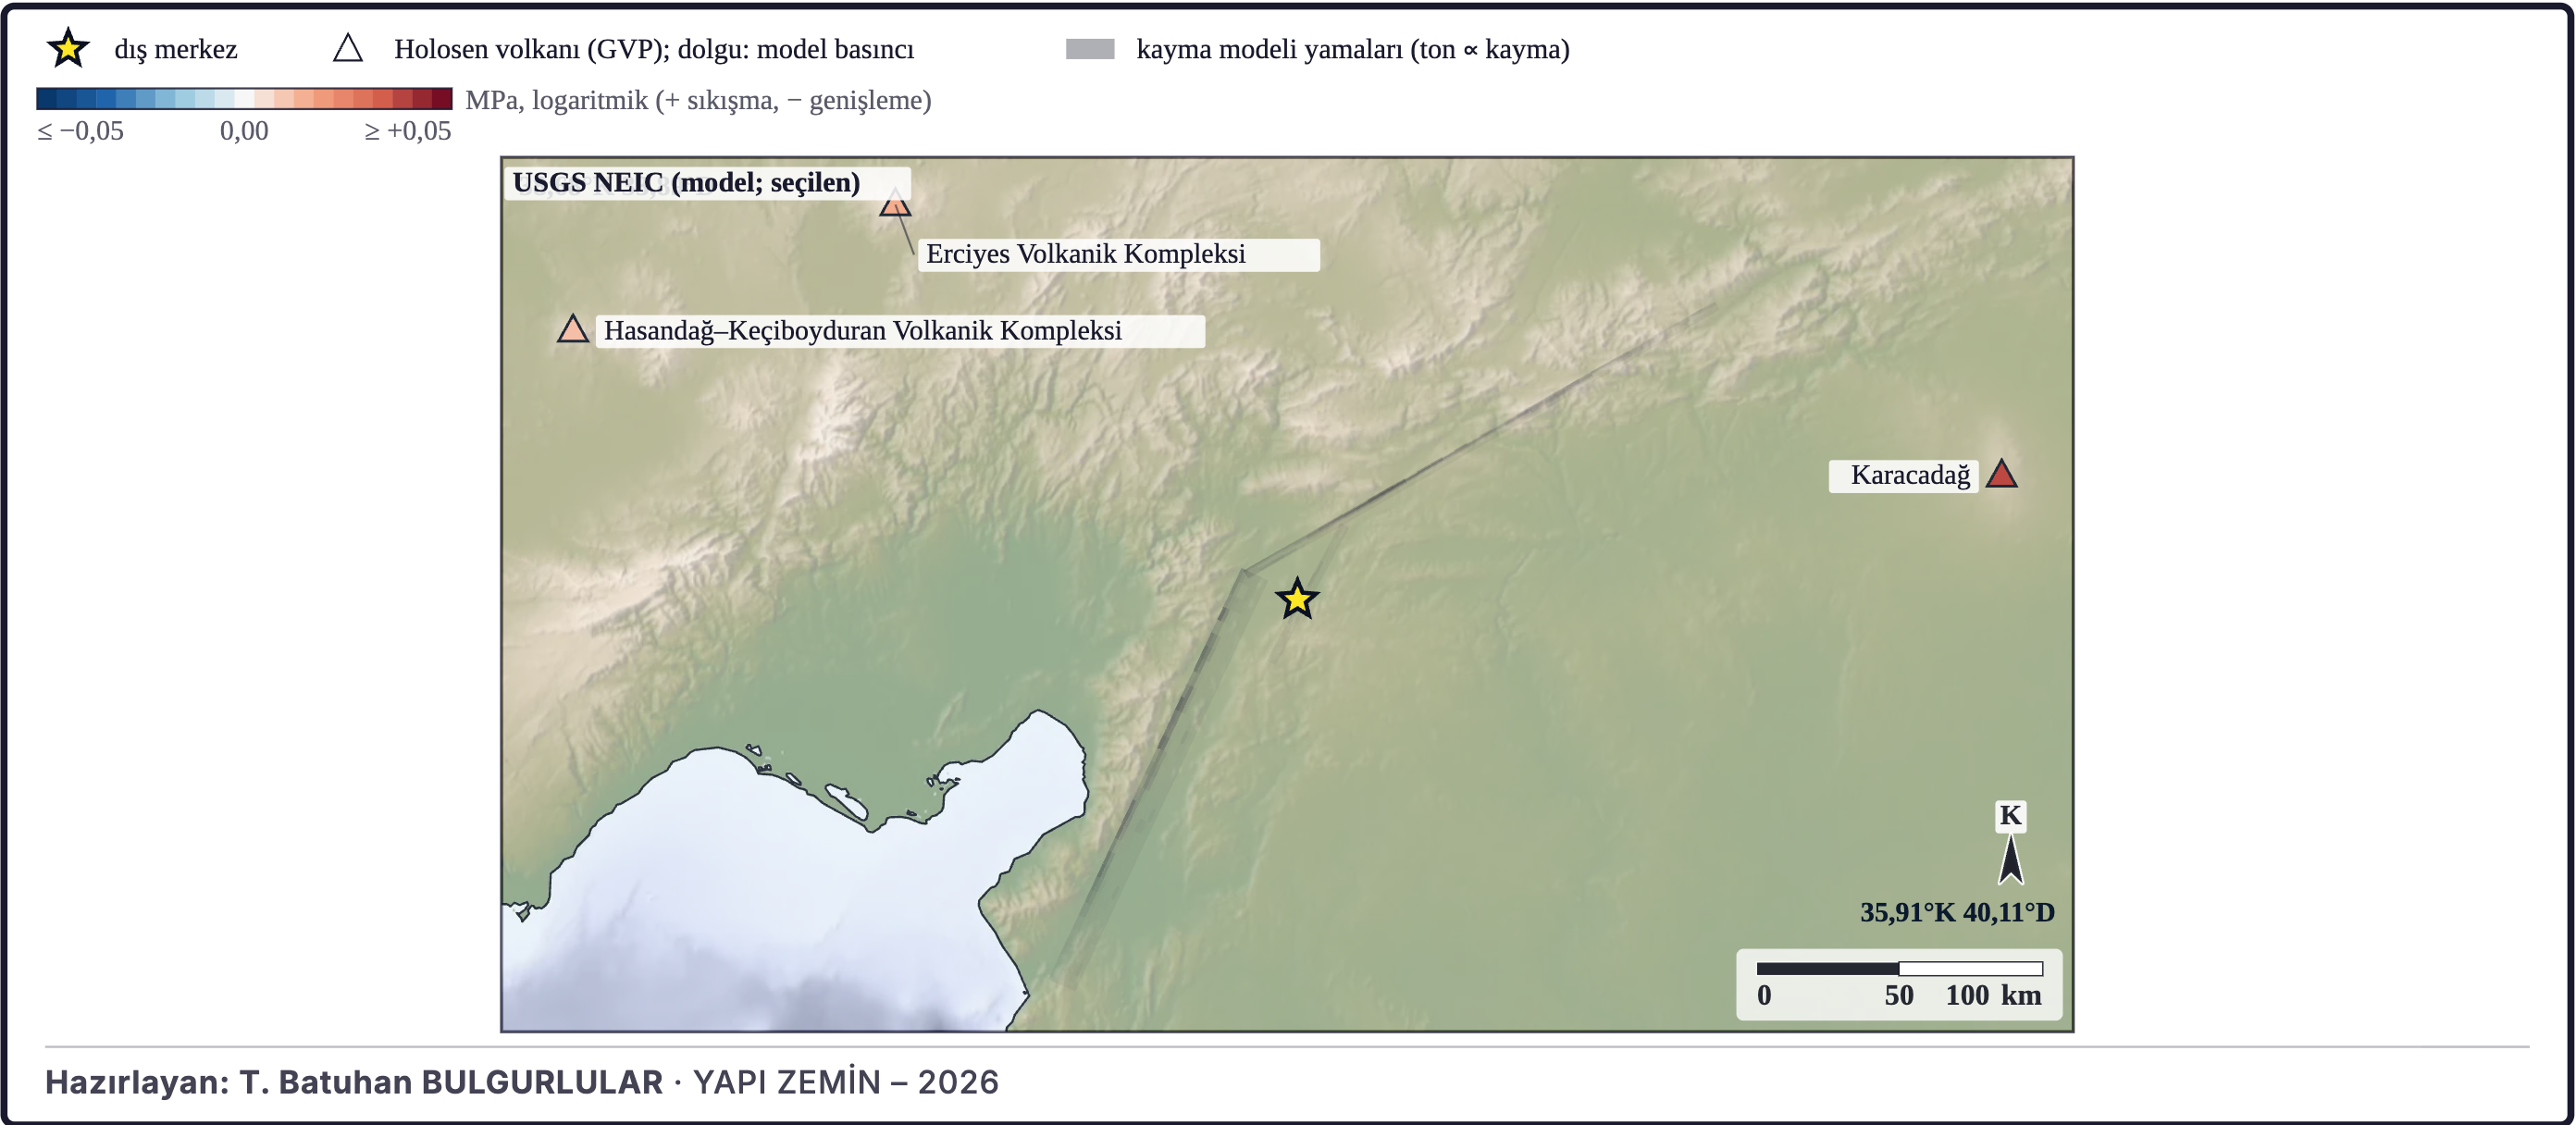
Task: Click the YAPI ZEMİN – 2026 footer text
Action: point(846,1082)
